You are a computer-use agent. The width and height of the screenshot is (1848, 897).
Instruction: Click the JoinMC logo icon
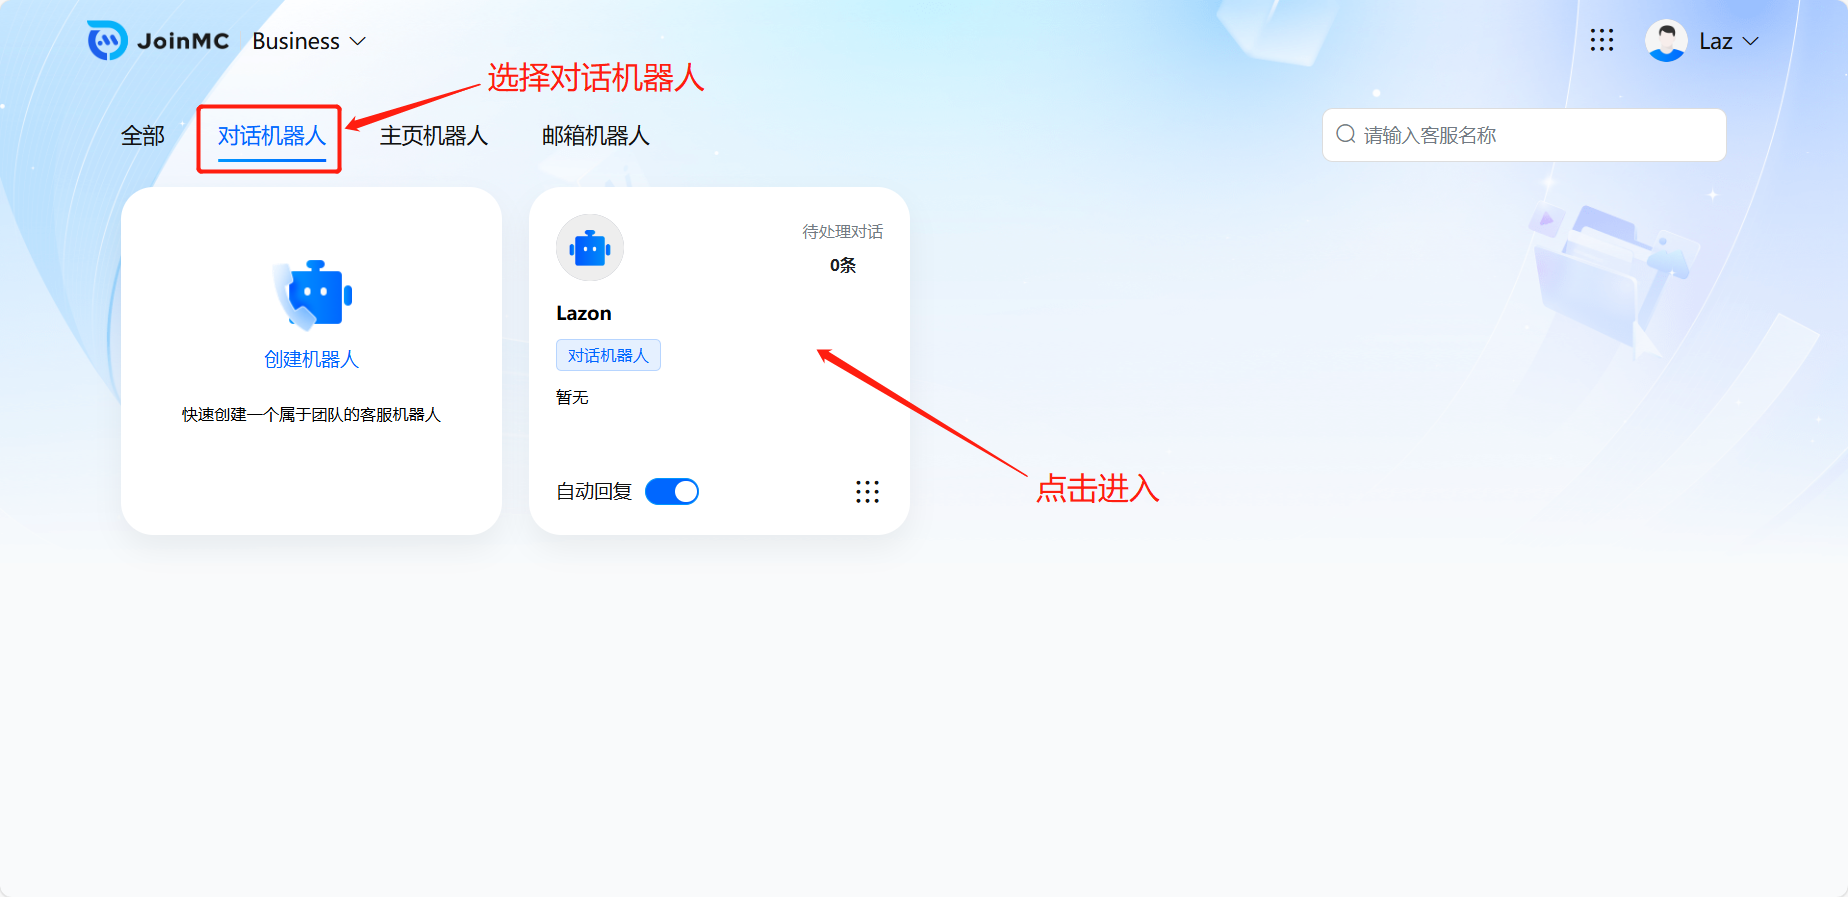107,41
